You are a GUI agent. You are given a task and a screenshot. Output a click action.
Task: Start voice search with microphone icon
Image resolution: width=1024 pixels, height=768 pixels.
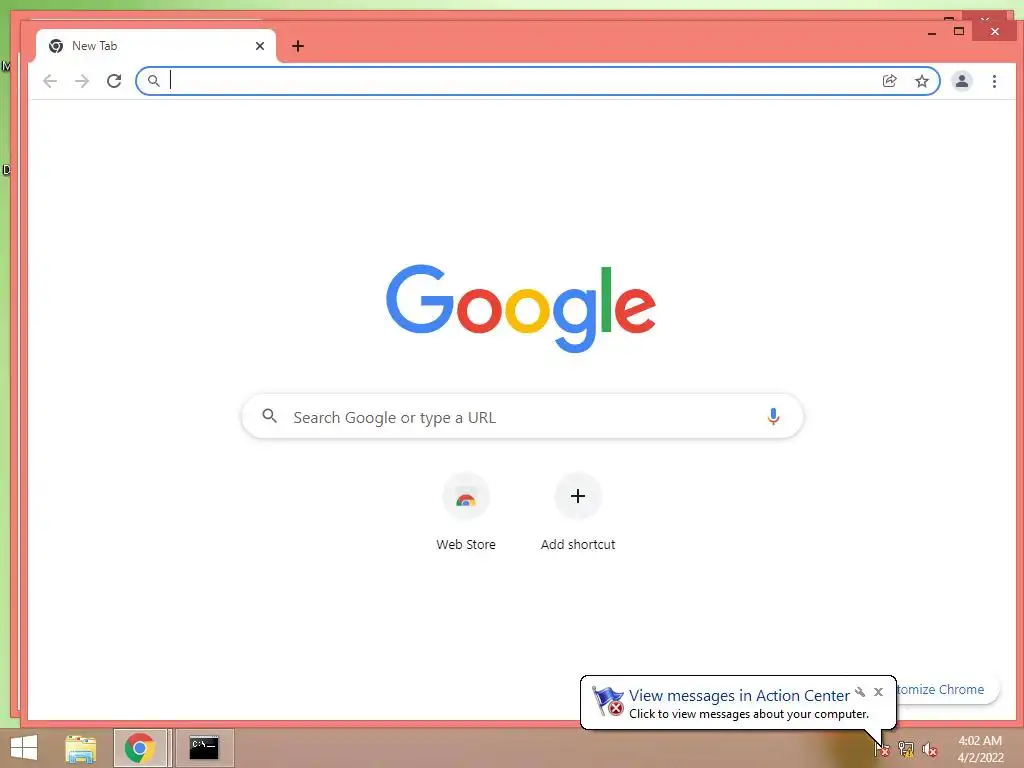[773, 416]
